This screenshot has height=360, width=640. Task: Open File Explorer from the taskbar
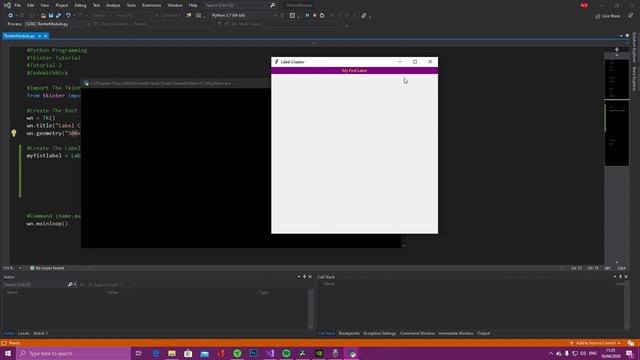pos(172,353)
